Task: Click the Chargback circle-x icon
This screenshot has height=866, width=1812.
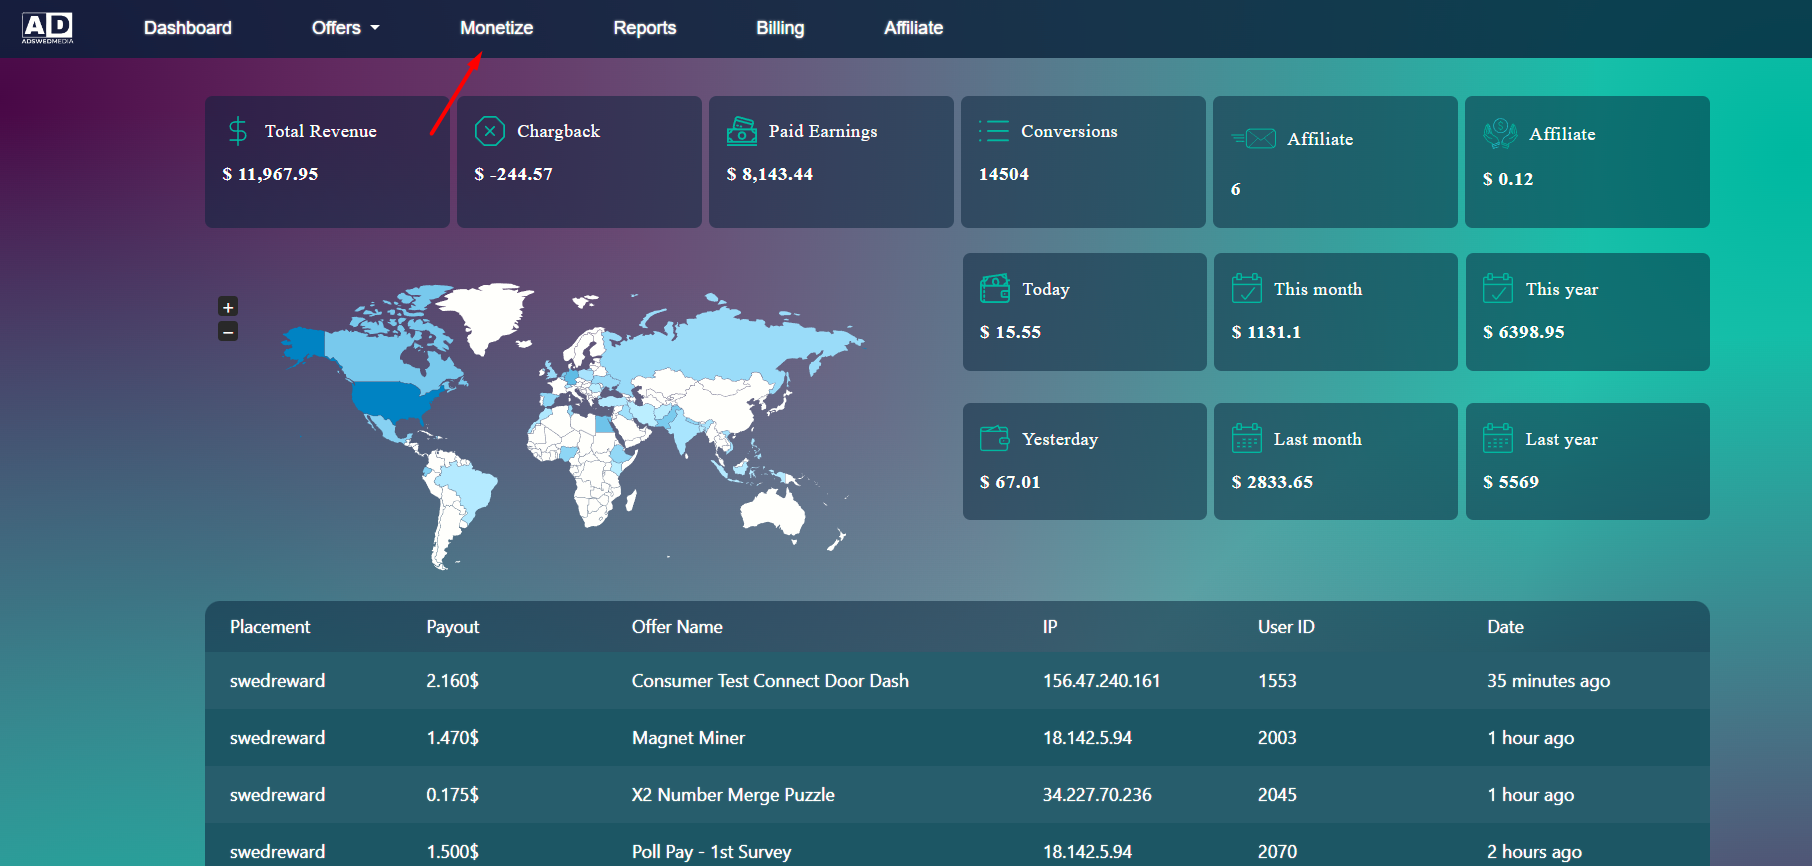Action: 490,131
